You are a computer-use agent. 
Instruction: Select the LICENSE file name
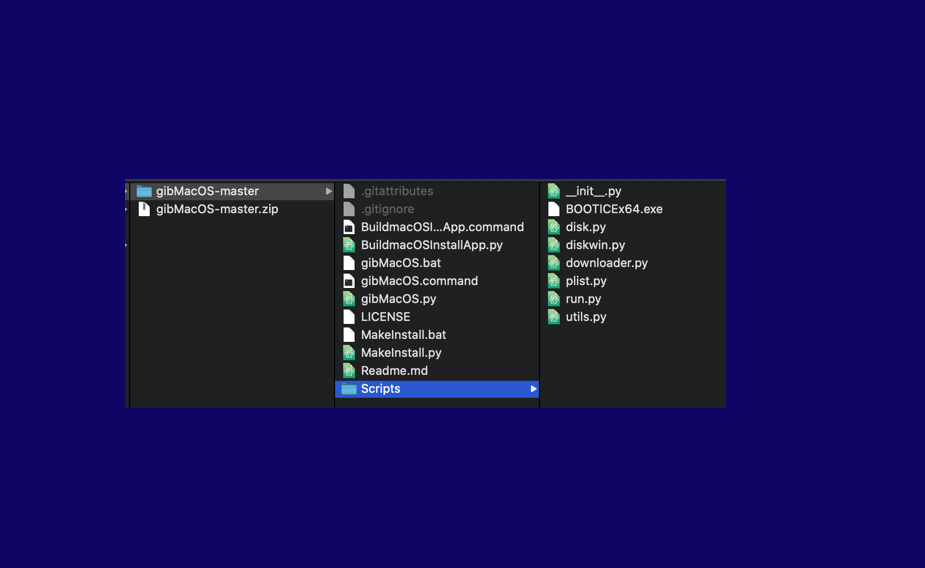pyautogui.click(x=385, y=317)
